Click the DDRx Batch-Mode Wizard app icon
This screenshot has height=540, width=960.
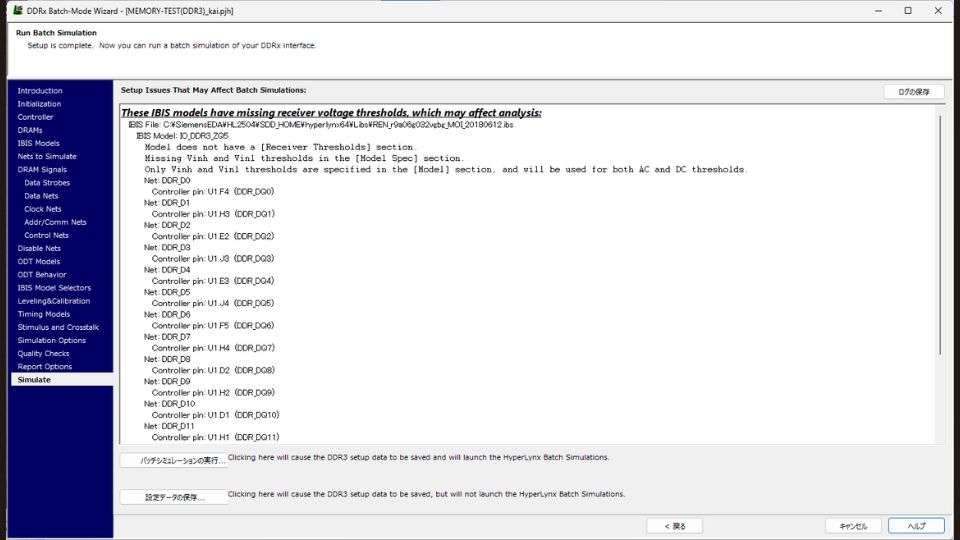[18, 10]
